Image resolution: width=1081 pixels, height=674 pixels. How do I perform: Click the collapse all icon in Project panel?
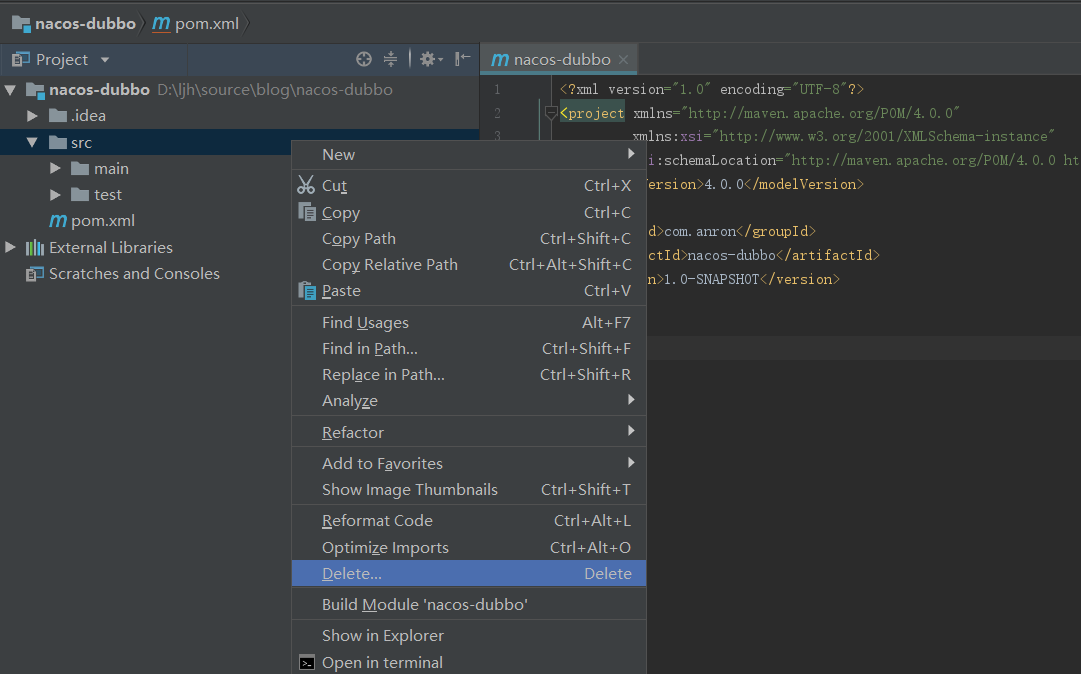point(391,59)
